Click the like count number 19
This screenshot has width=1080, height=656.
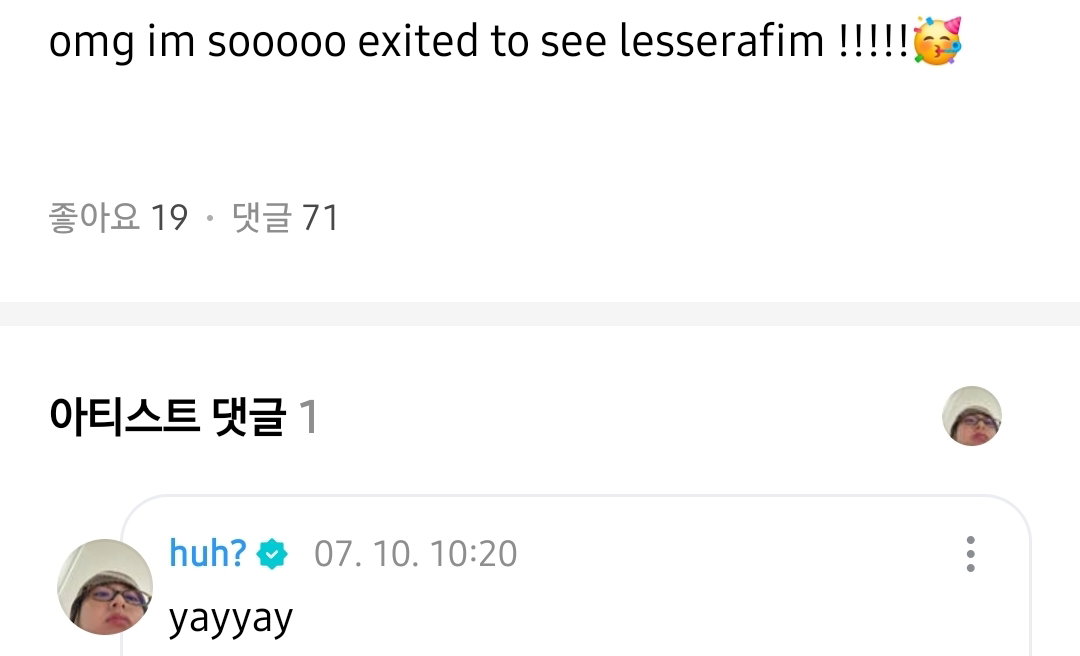169,218
